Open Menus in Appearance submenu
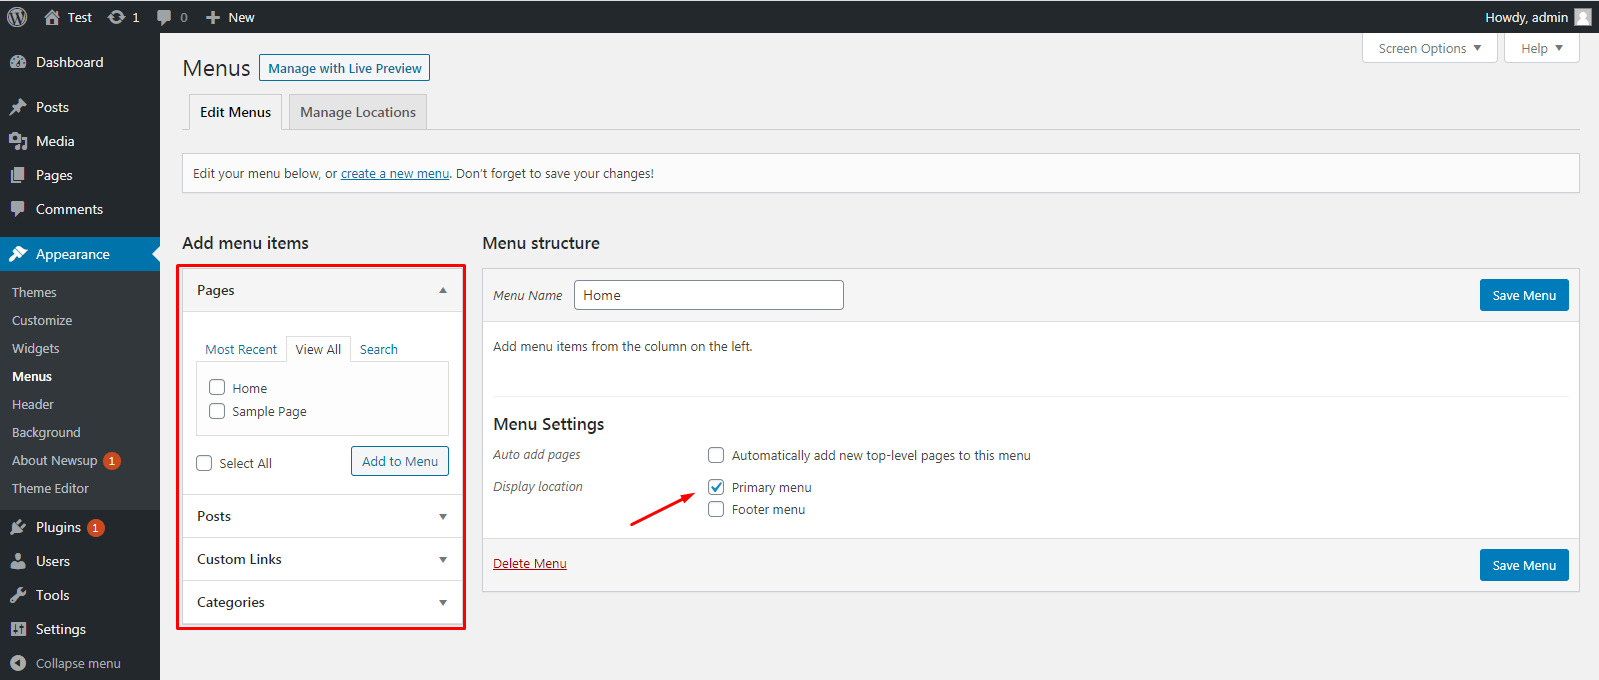 click(x=32, y=377)
